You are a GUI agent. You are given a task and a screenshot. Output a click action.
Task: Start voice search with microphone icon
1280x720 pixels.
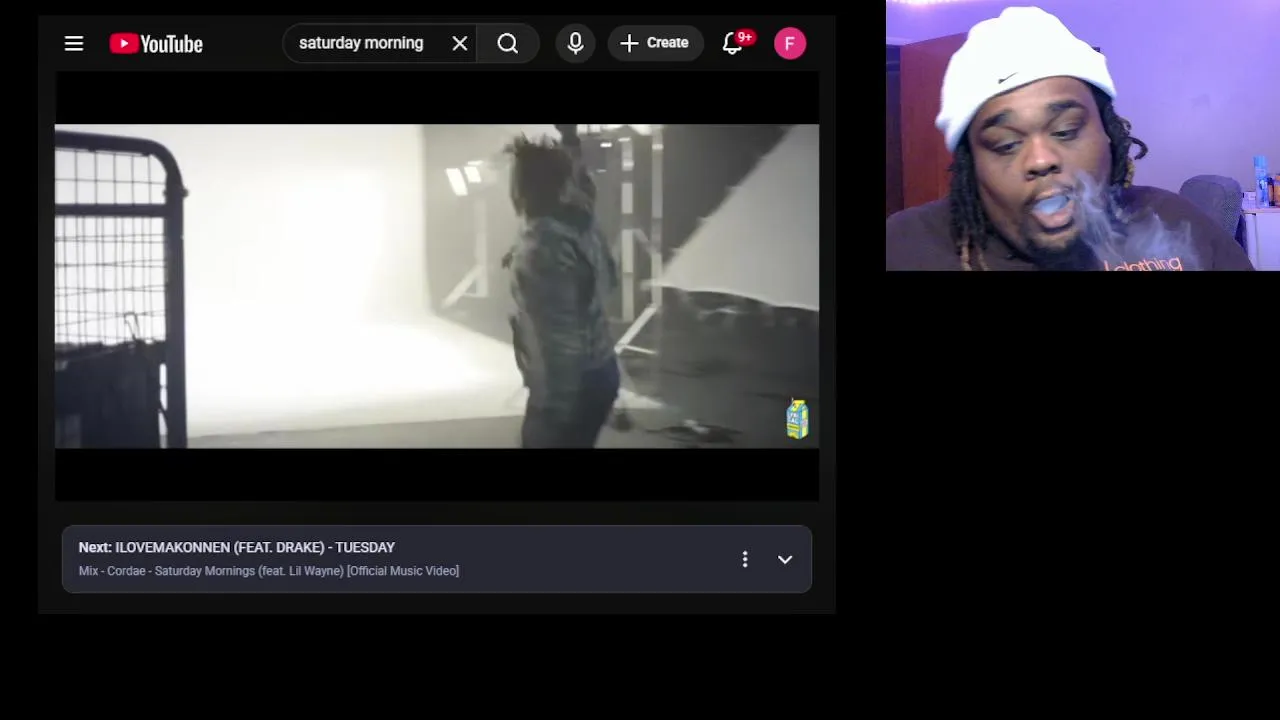coord(575,44)
